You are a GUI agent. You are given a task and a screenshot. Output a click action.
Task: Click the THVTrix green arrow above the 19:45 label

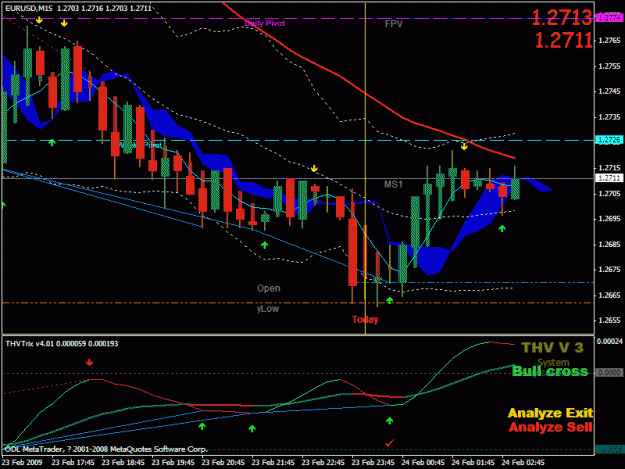point(202,426)
